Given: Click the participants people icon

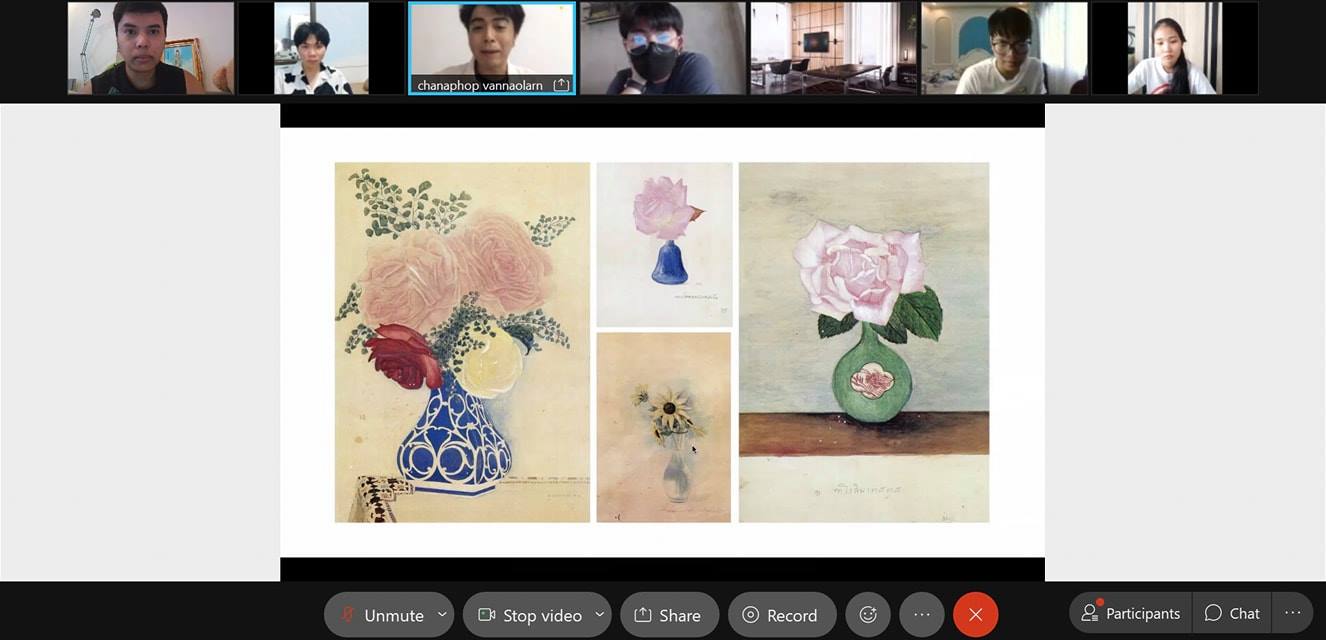Looking at the screenshot, I should [x=1089, y=613].
